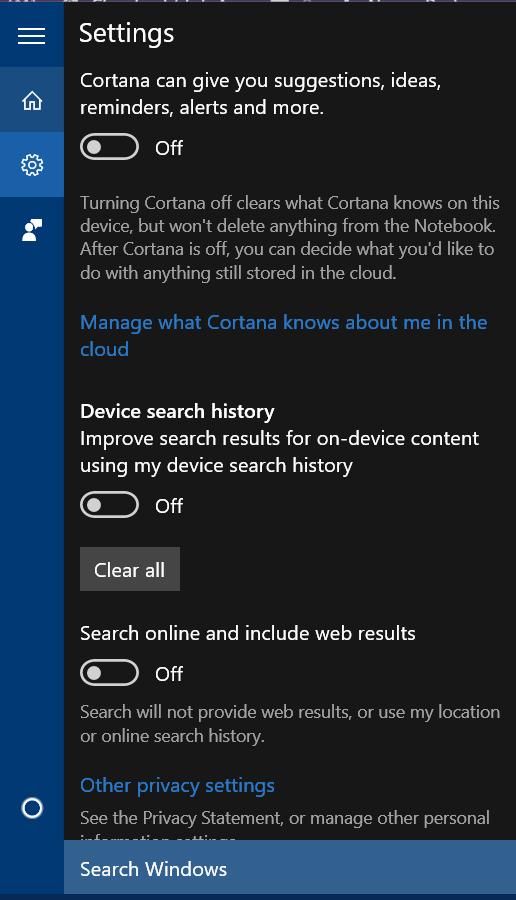Viewport: 516px width, 900px height.
Task: Click the Search Windows box
Action: (x=290, y=869)
